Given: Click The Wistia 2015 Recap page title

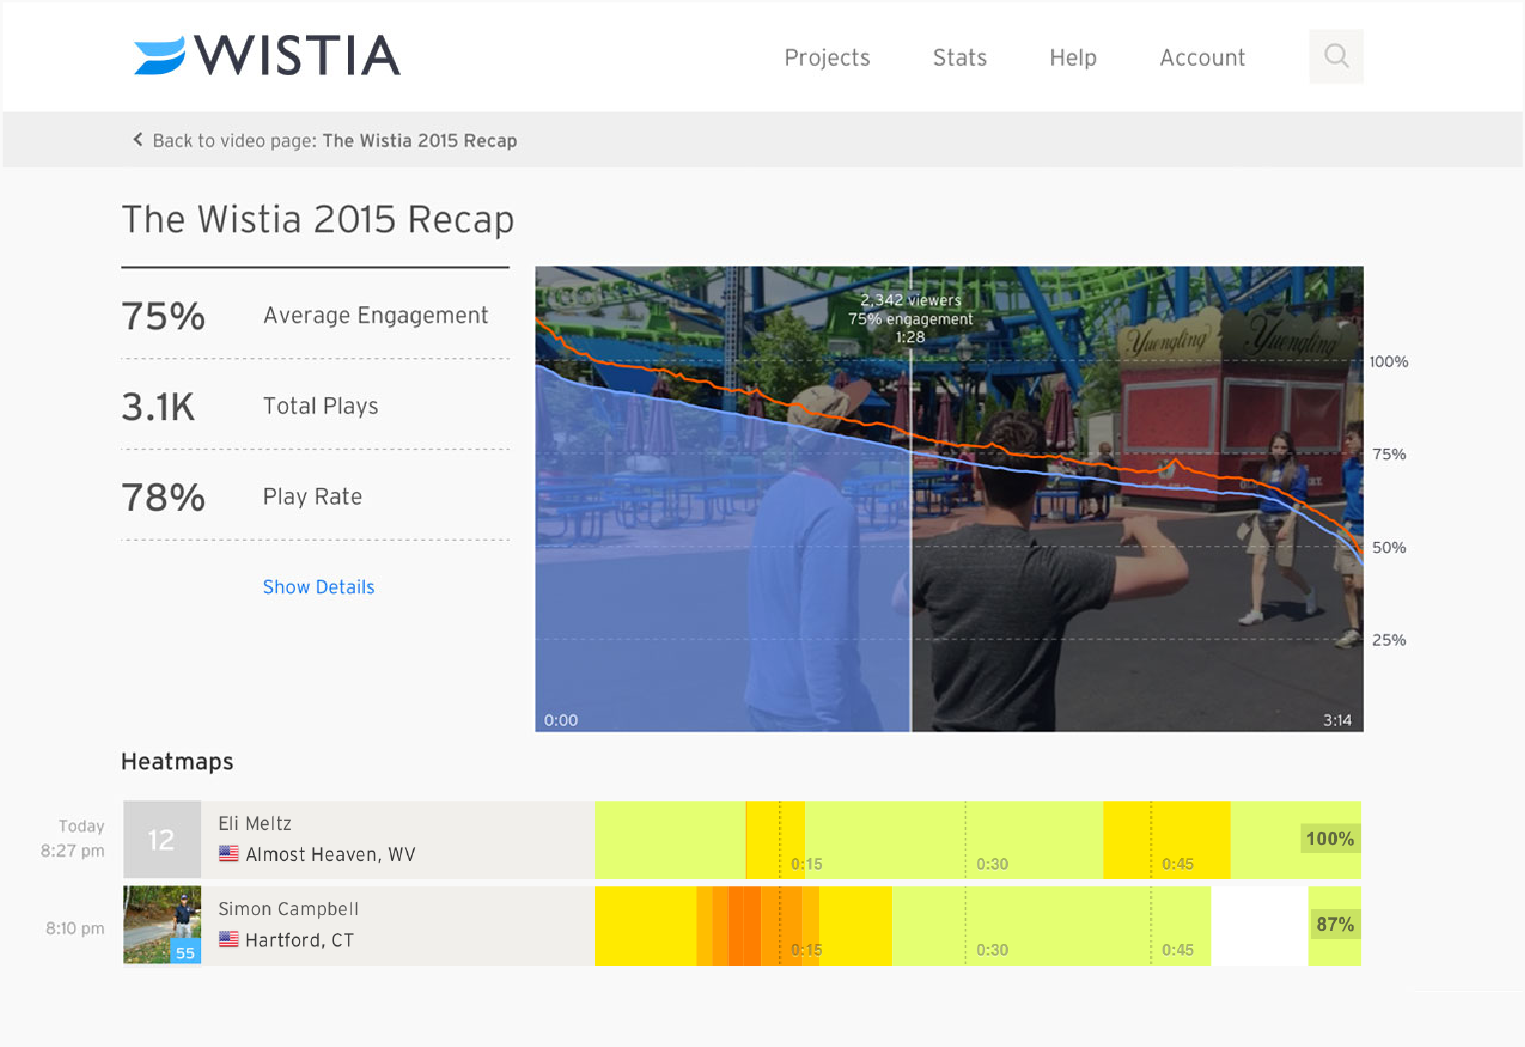Looking at the screenshot, I should click(318, 219).
